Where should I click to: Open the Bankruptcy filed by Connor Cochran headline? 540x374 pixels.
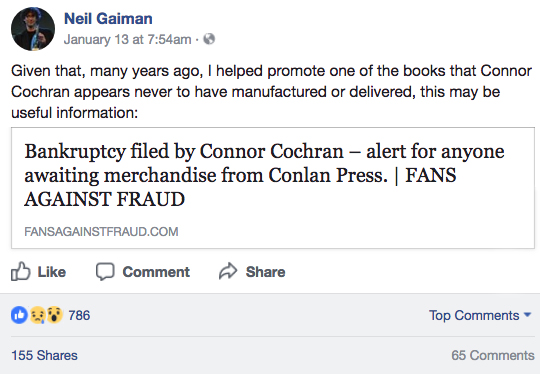264,175
